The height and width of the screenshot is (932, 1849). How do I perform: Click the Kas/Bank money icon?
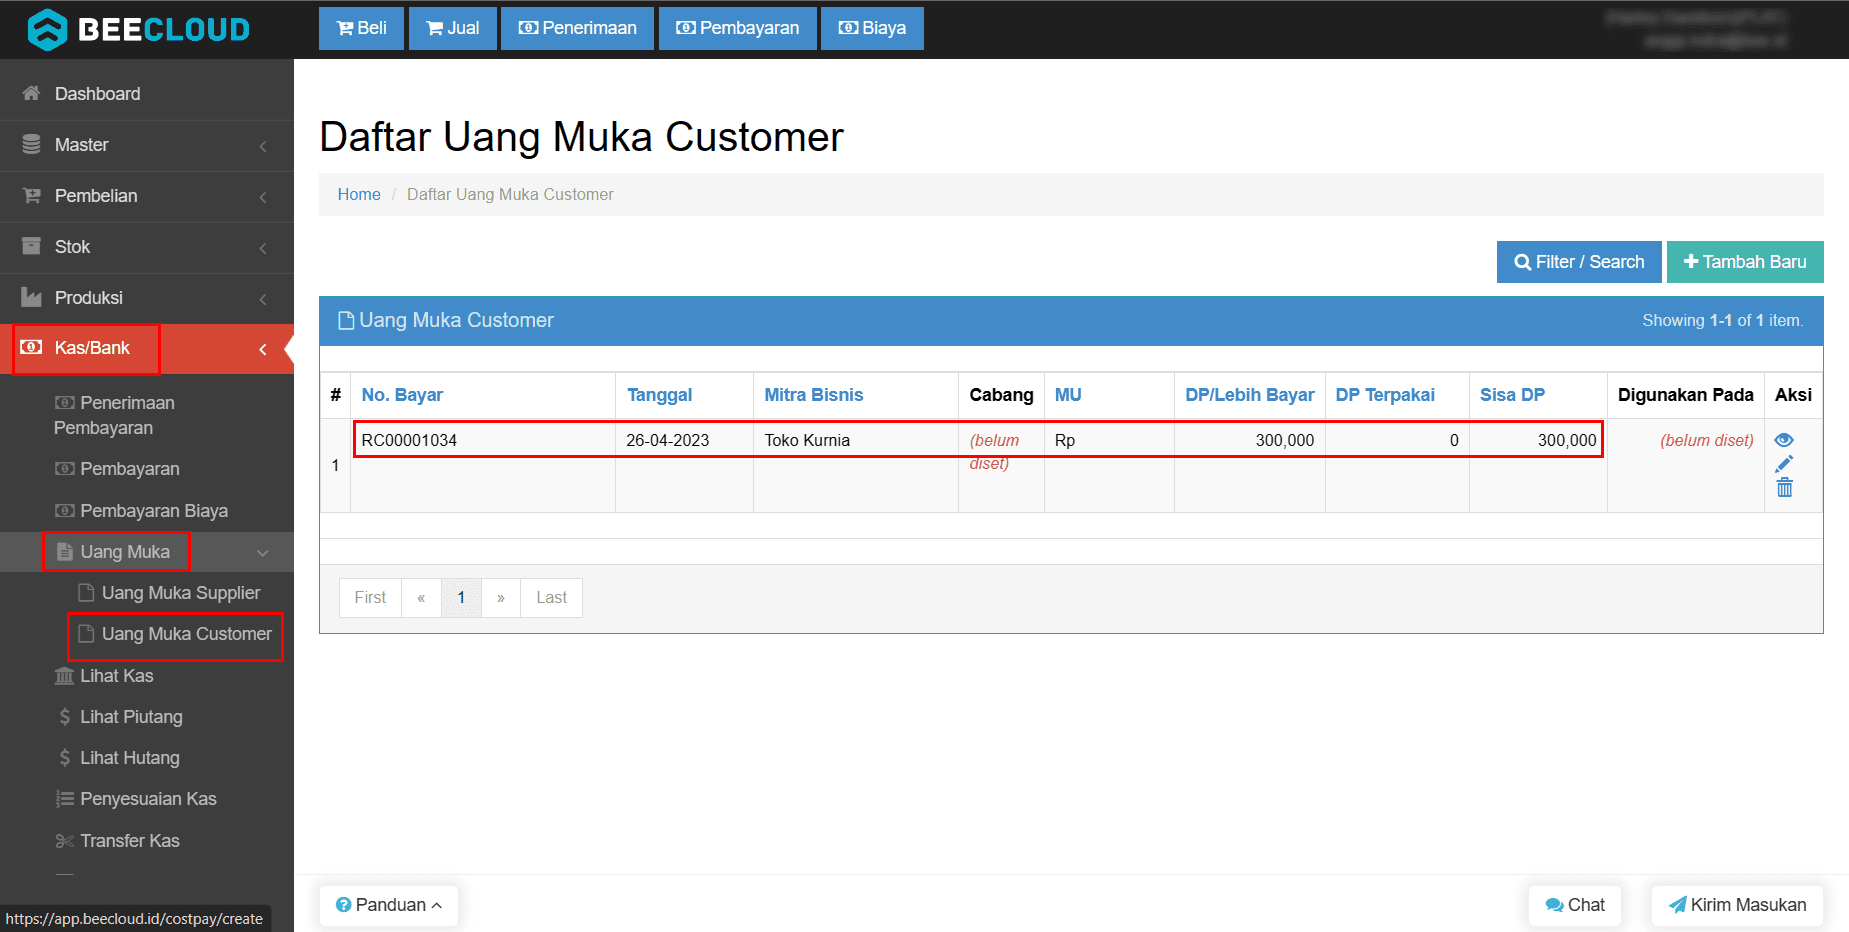tap(31, 347)
